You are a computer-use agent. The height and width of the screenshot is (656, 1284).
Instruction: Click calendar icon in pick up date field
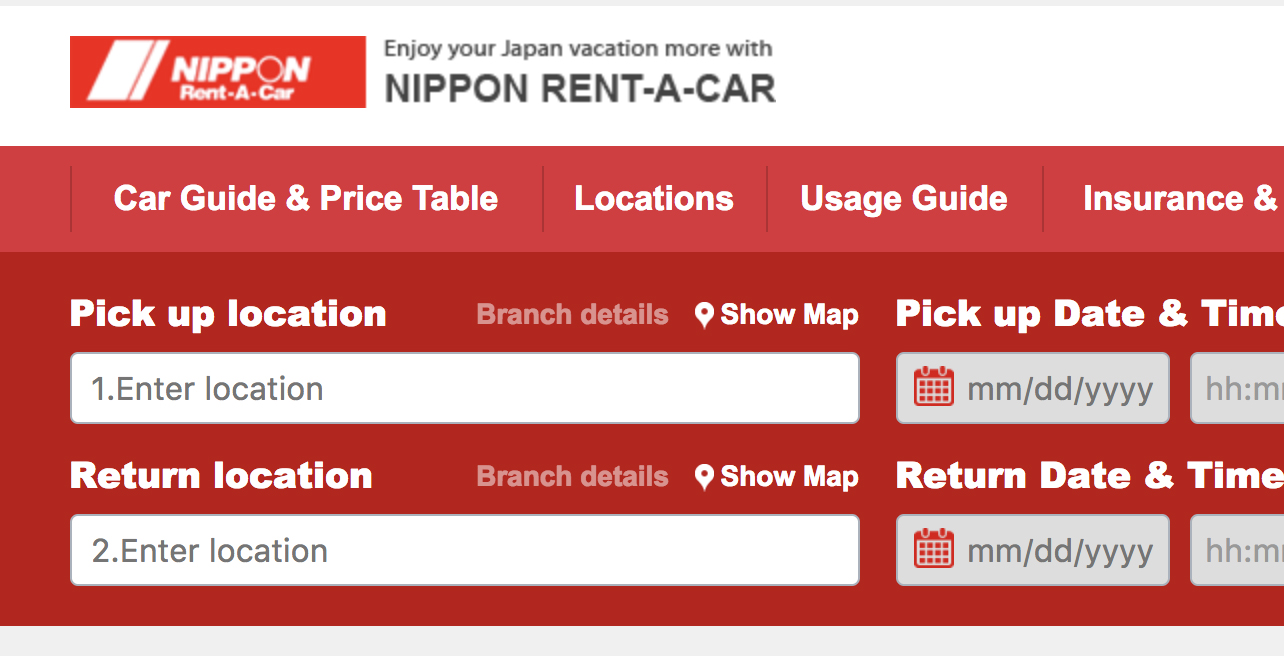click(934, 387)
